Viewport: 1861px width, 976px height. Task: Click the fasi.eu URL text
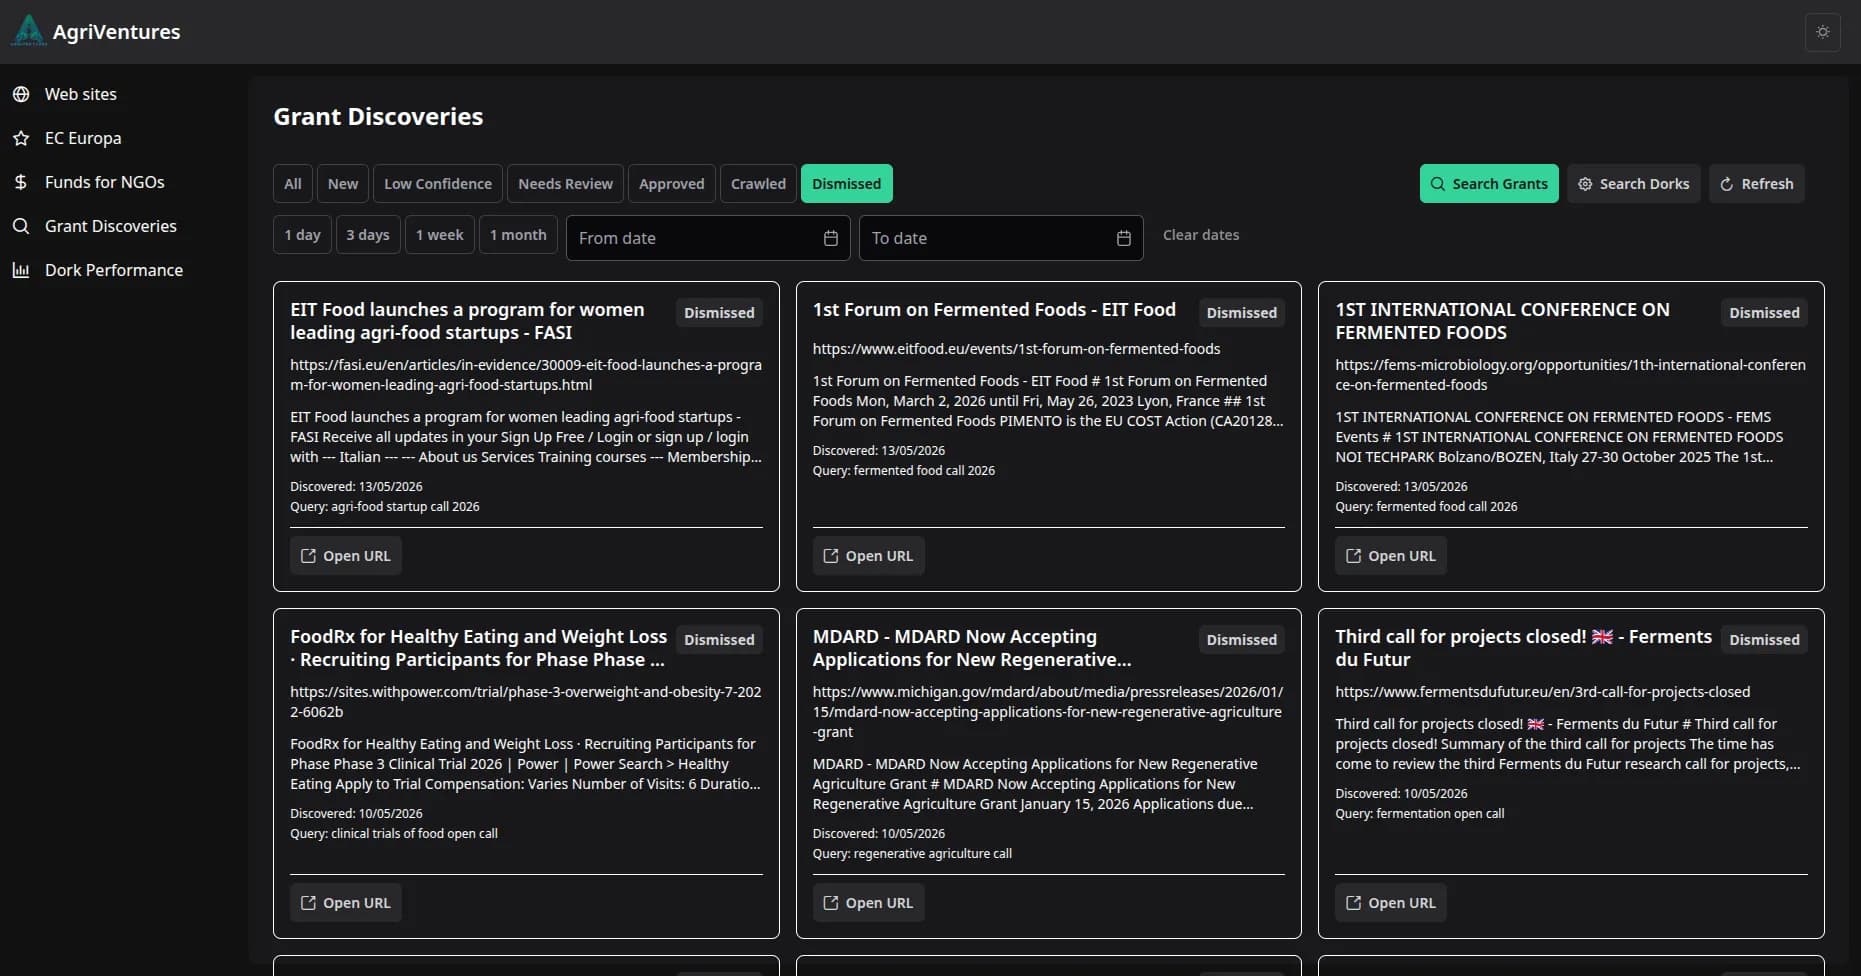[526, 375]
